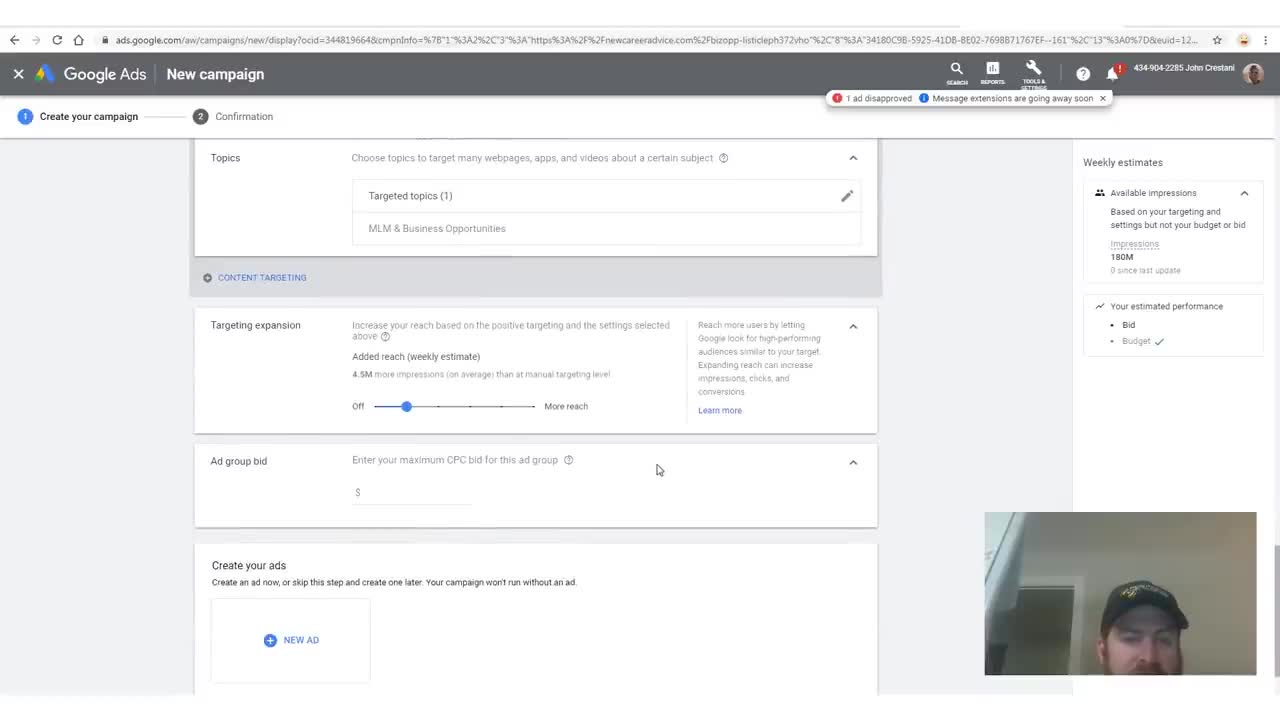The height and width of the screenshot is (720, 1280).
Task: Click the account avatar picture
Action: point(1253,74)
